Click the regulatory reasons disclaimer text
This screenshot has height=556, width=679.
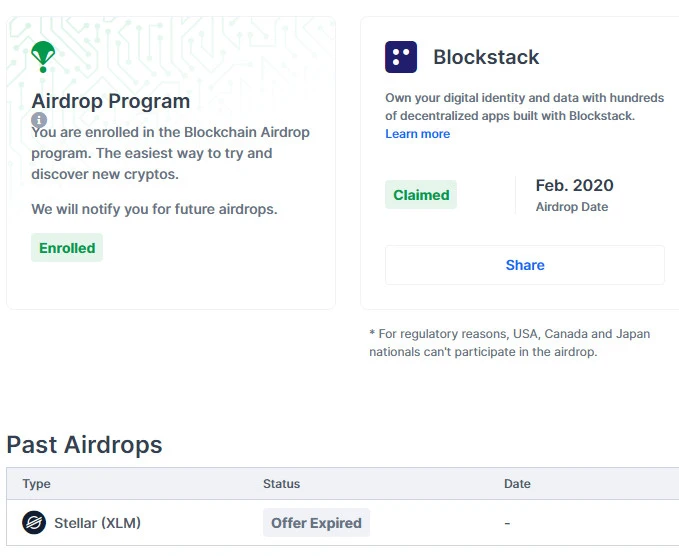coord(509,343)
